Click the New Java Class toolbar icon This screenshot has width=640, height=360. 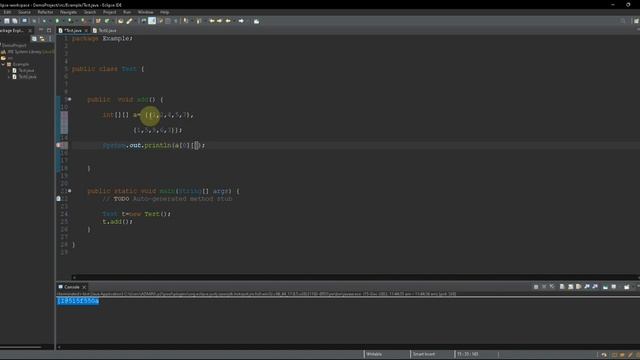107,21
